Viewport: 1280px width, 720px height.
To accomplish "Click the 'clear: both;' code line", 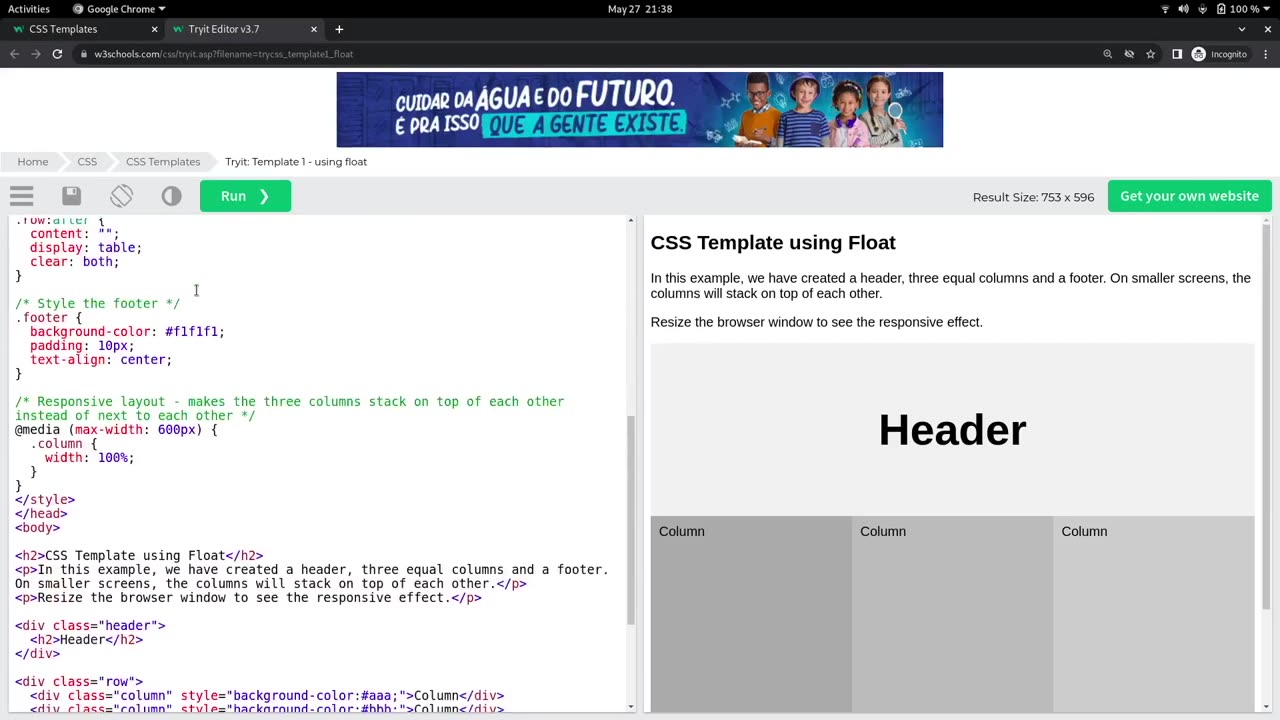I will click(x=74, y=261).
